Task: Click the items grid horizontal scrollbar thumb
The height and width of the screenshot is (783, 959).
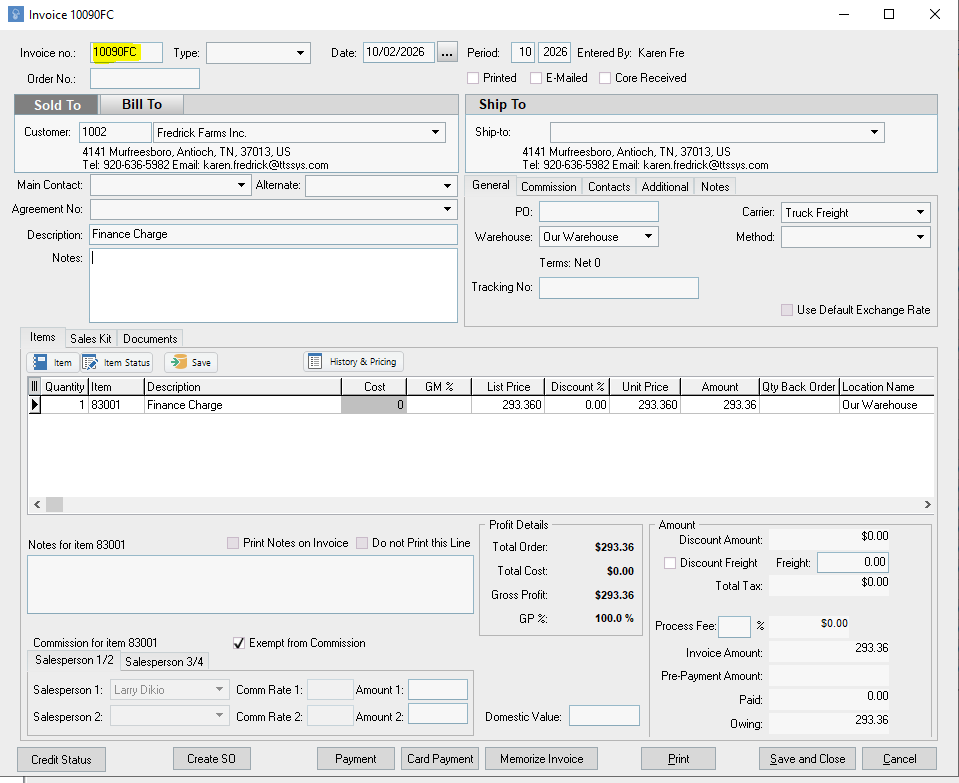Action: click(54, 504)
